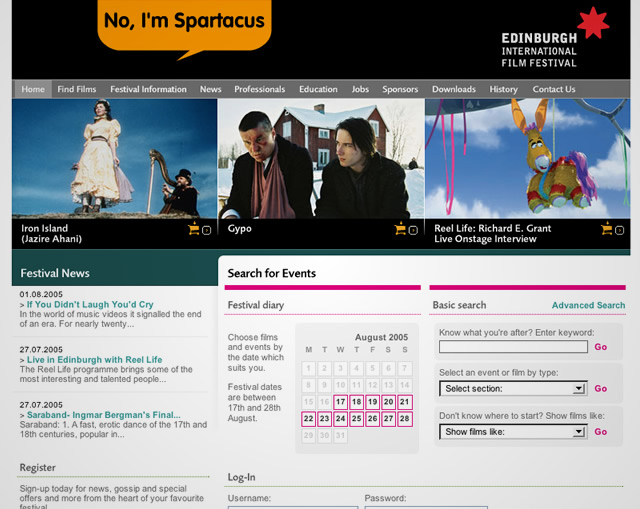Open the Education nav item
Screen dimensions: 640x509
[318, 89]
